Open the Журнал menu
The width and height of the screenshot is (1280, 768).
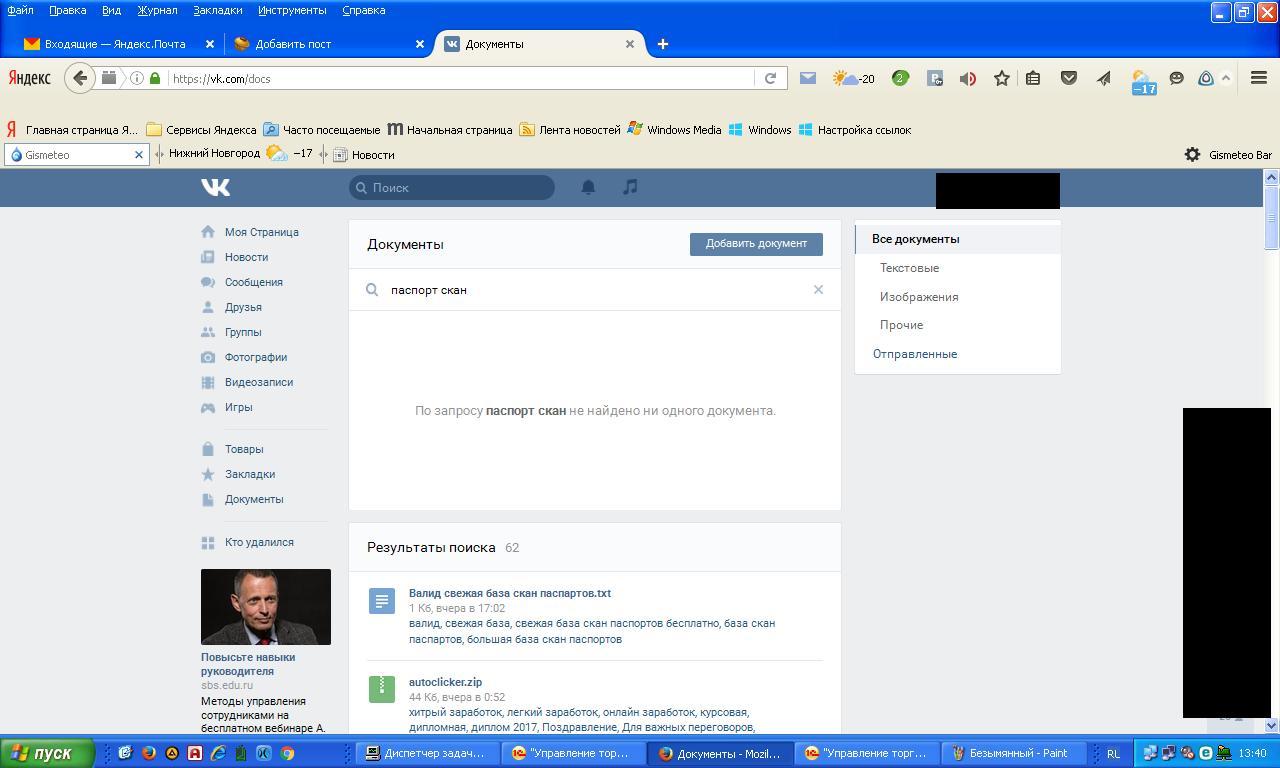click(x=157, y=10)
